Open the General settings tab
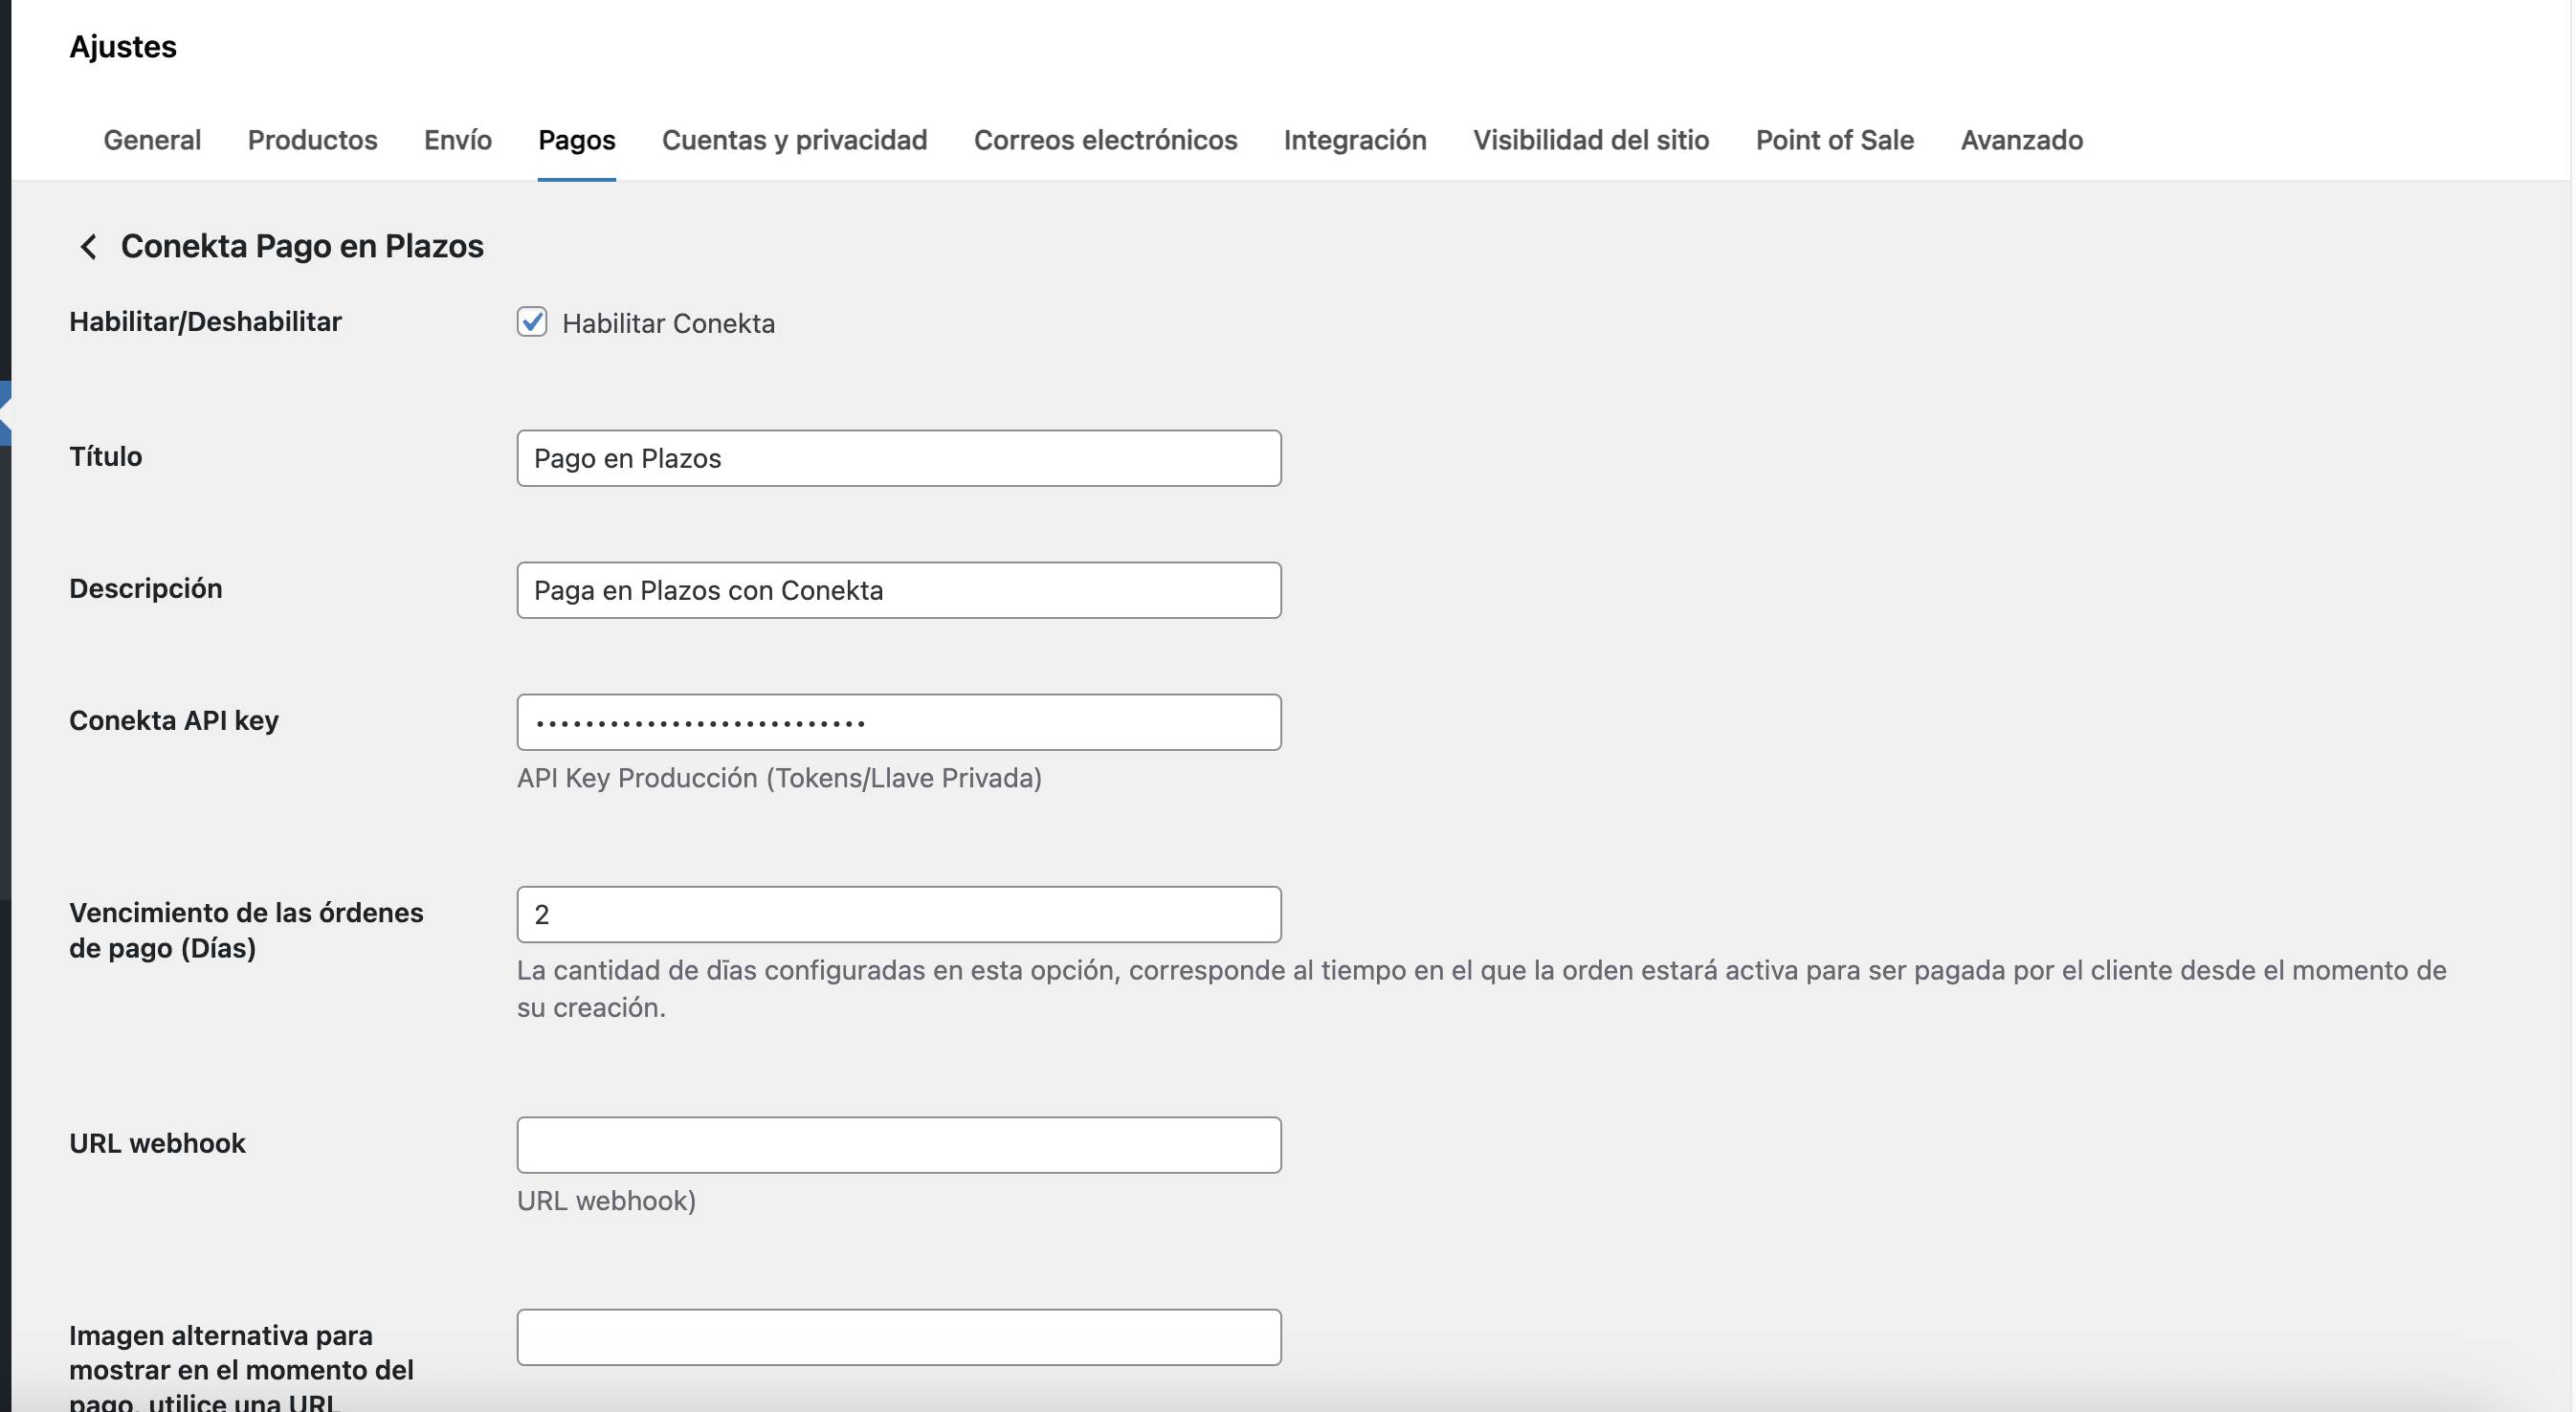2576x1412 pixels. (152, 140)
